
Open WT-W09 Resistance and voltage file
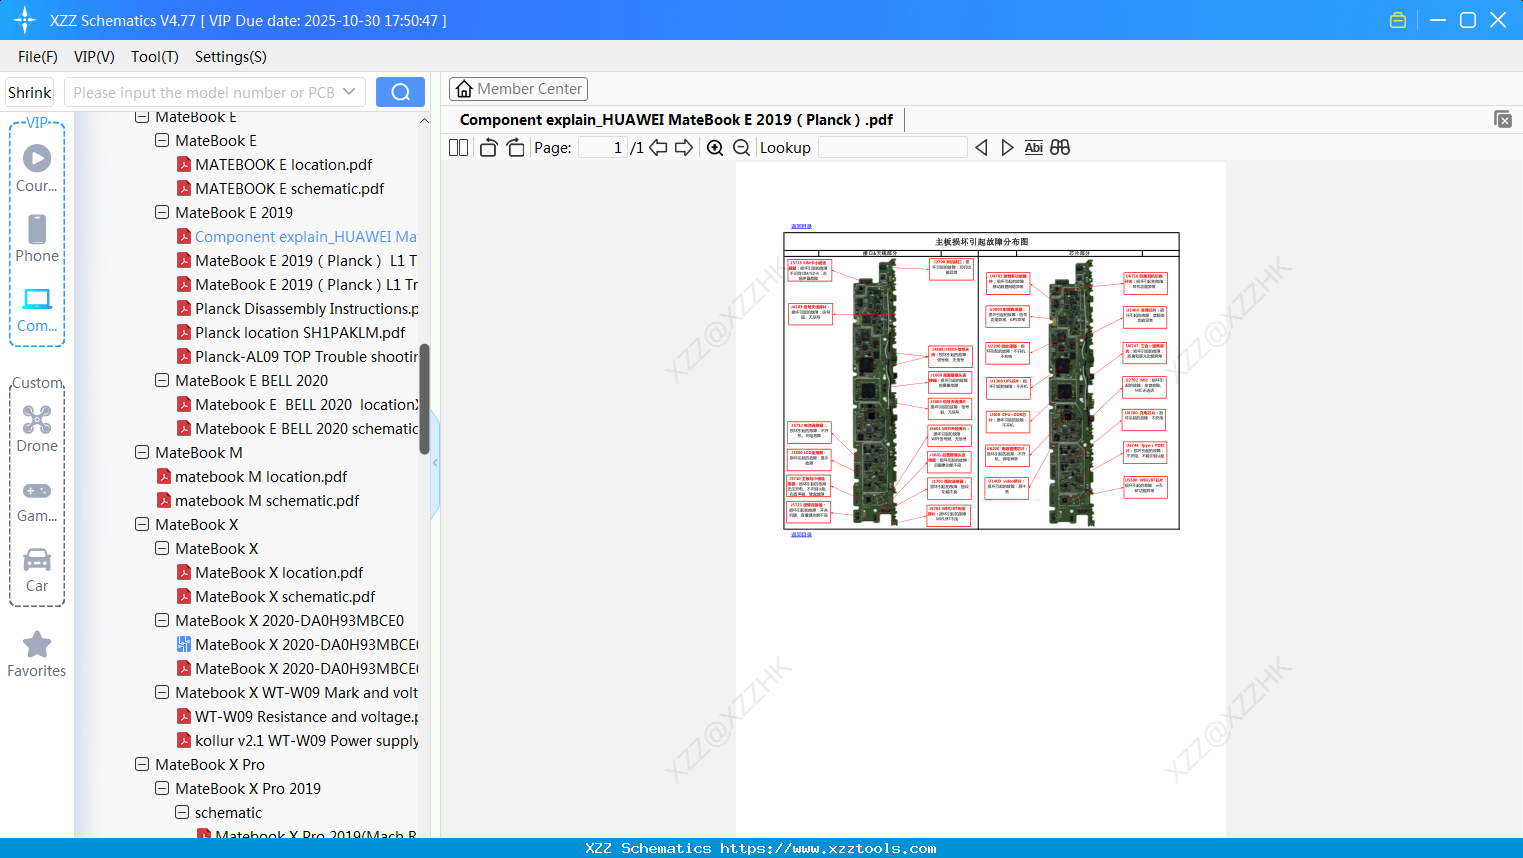[x=306, y=717]
